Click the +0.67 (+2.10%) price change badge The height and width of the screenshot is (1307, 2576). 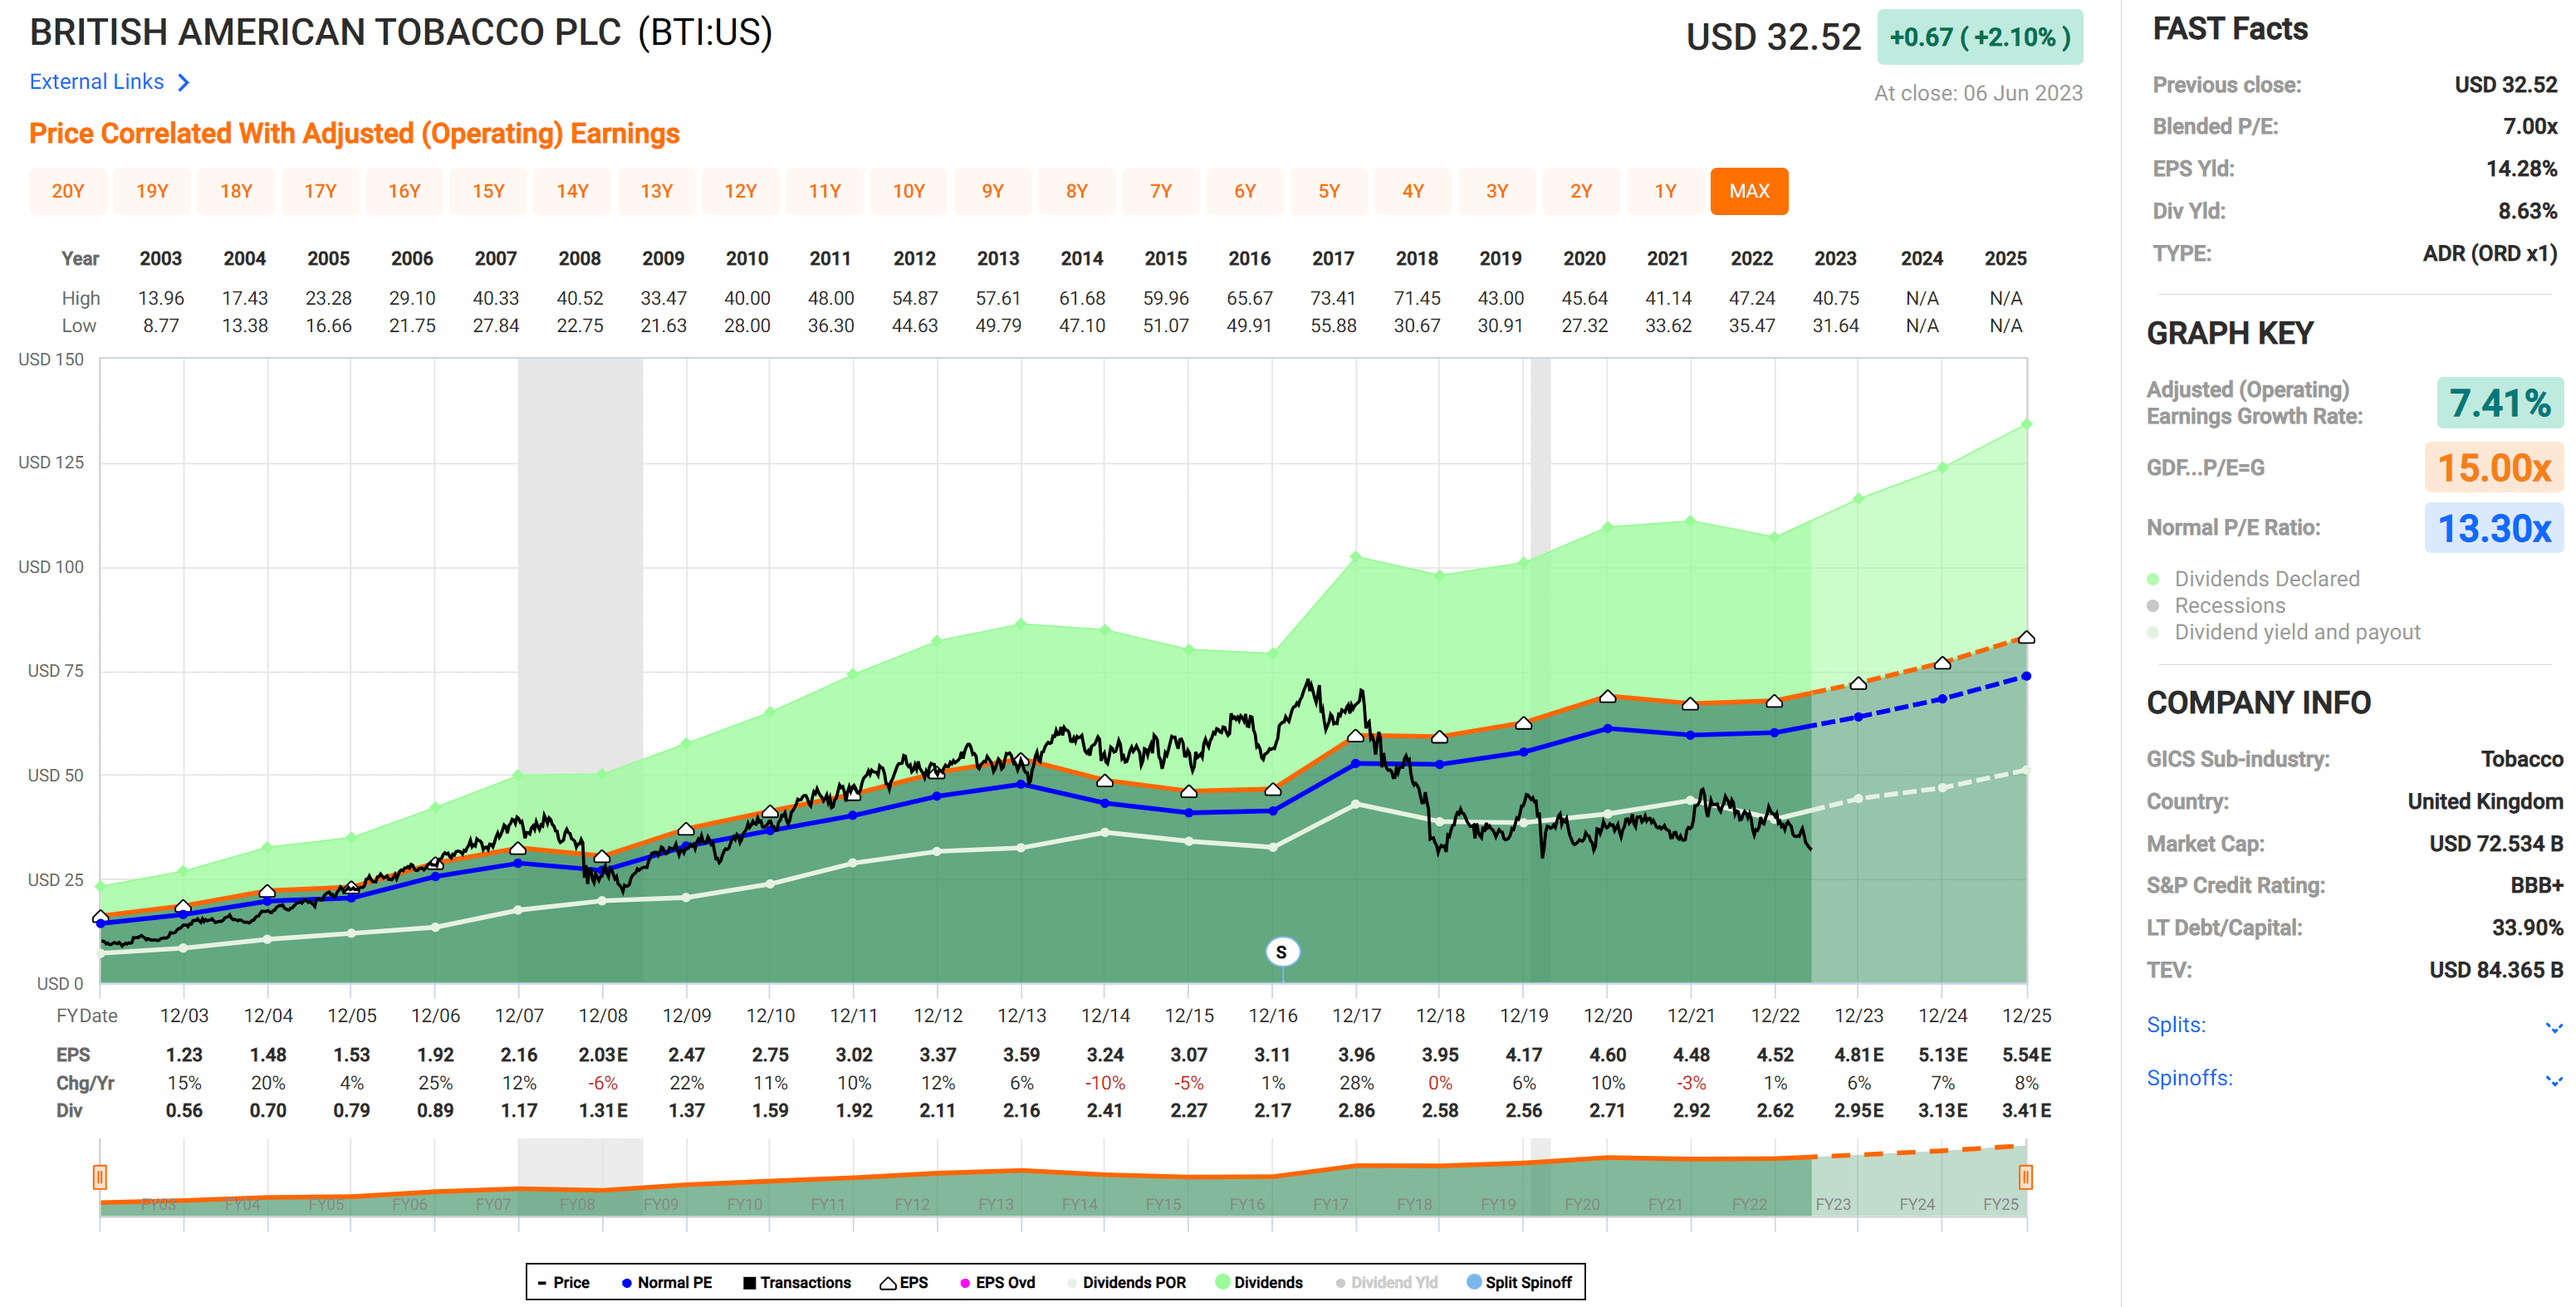(1979, 37)
